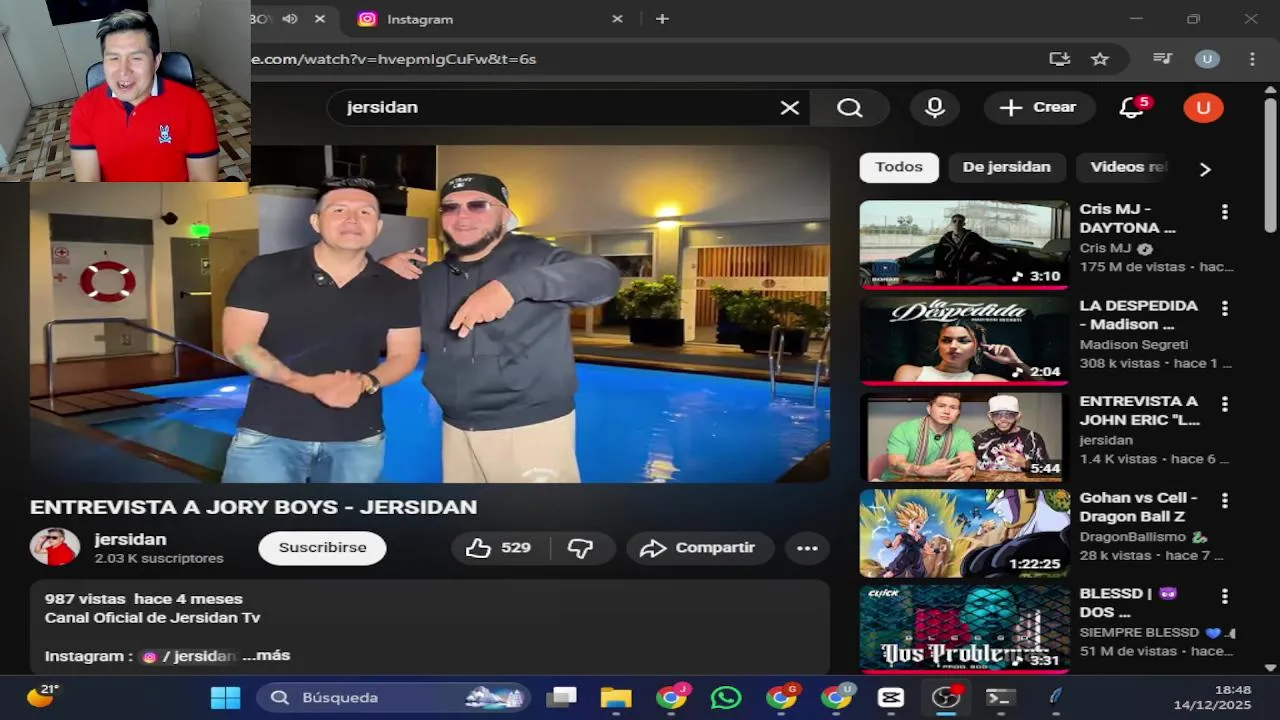Open the Cris MJ - DAYTONA video title
Image resolution: width=1280 pixels, height=720 pixels.
[1129, 218]
